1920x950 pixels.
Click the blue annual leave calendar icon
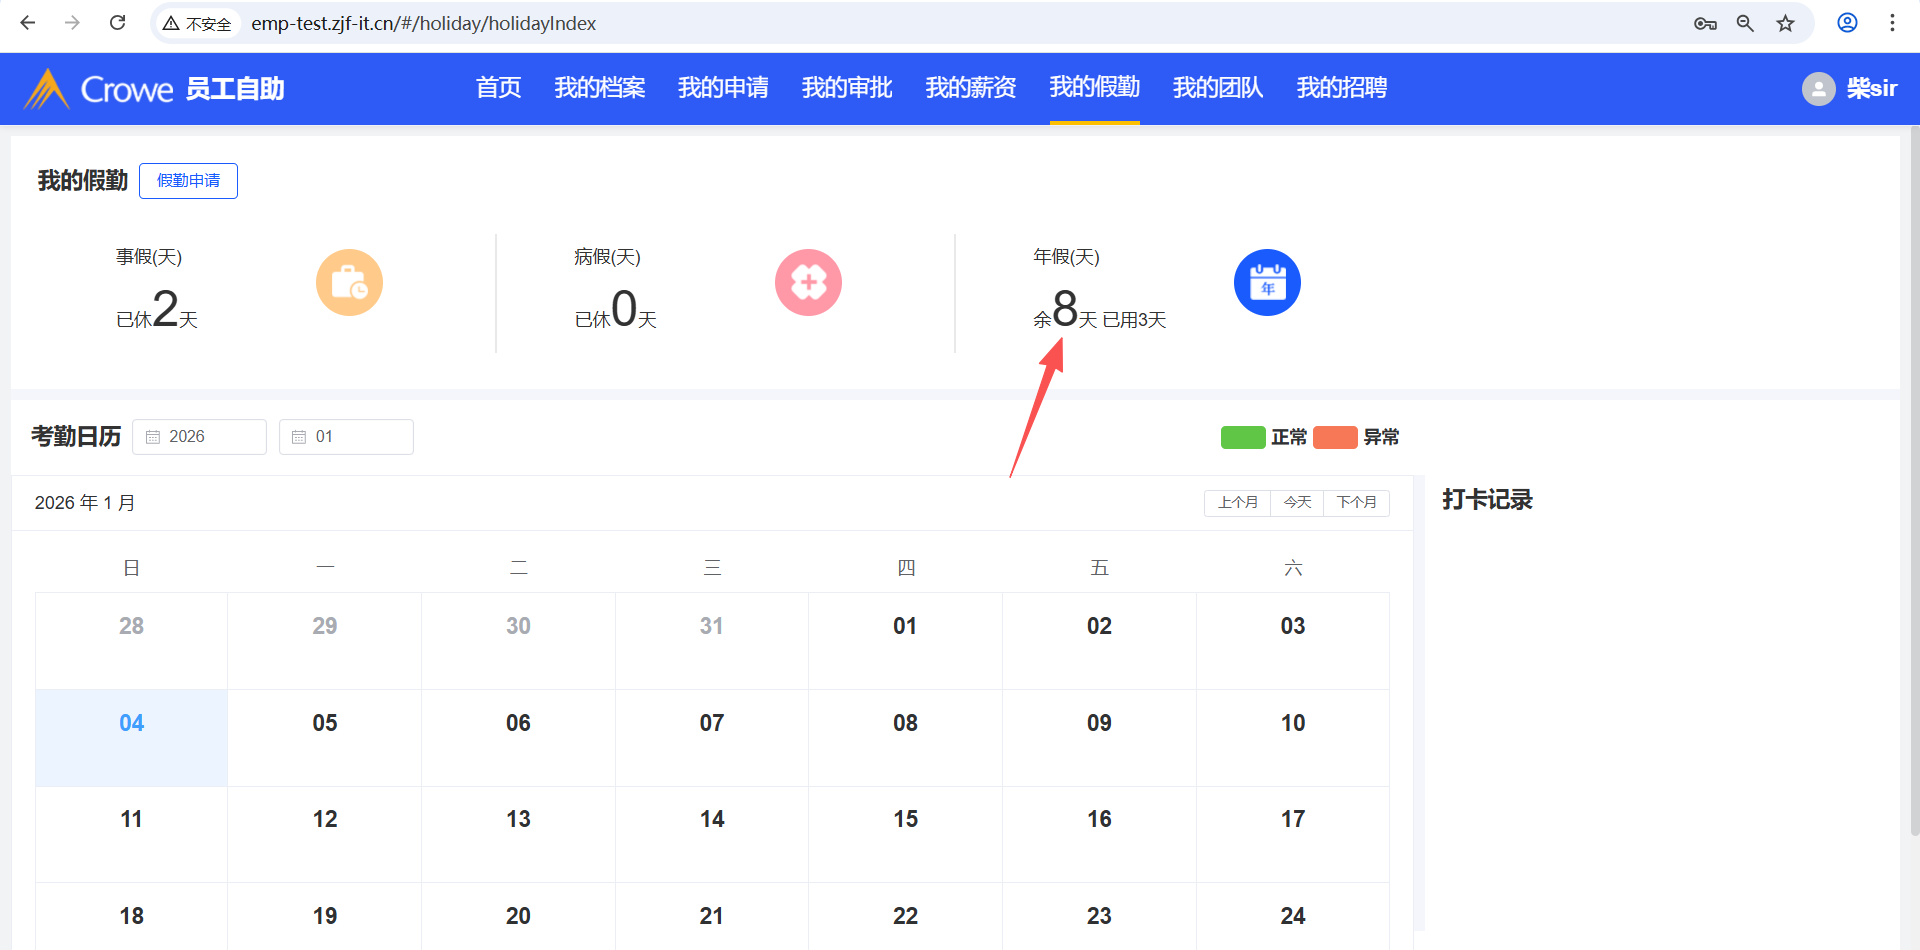(1267, 282)
